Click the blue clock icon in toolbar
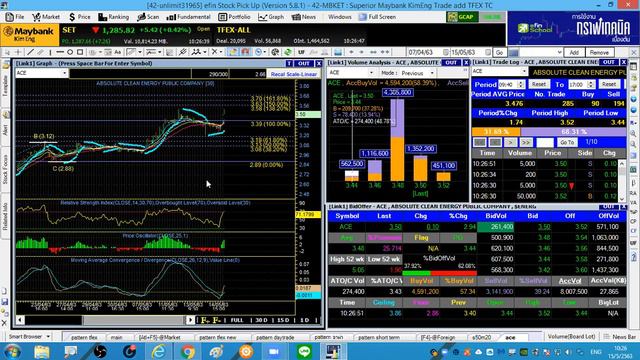 pos(258,52)
